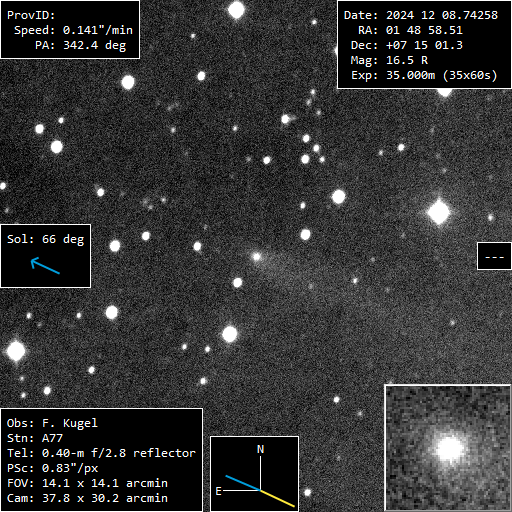This screenshot has width=512, height=512.
Task: Click the blue Sol direction arrow
Action: click(45, 266)
